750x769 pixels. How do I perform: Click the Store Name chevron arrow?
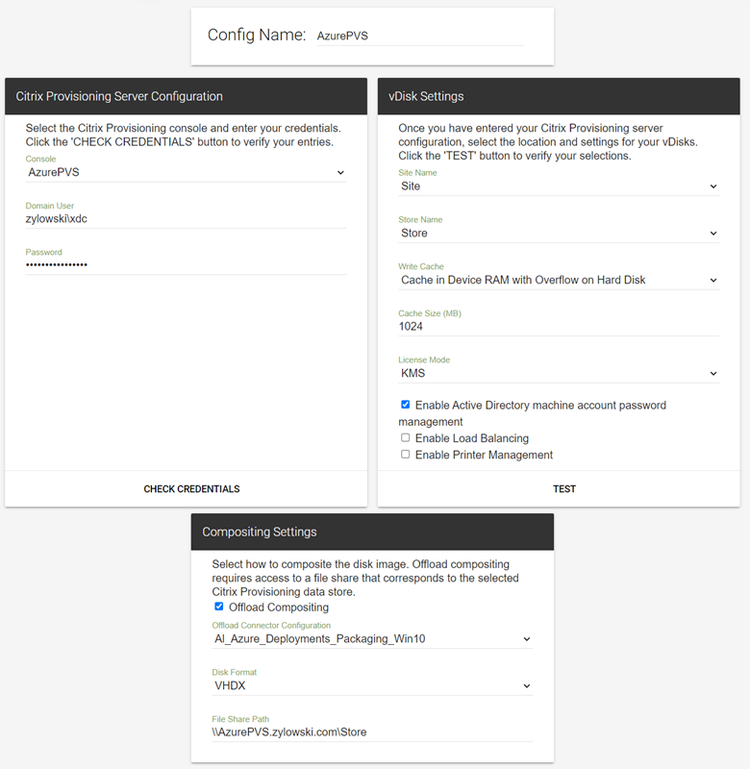[x=713, y=233]
